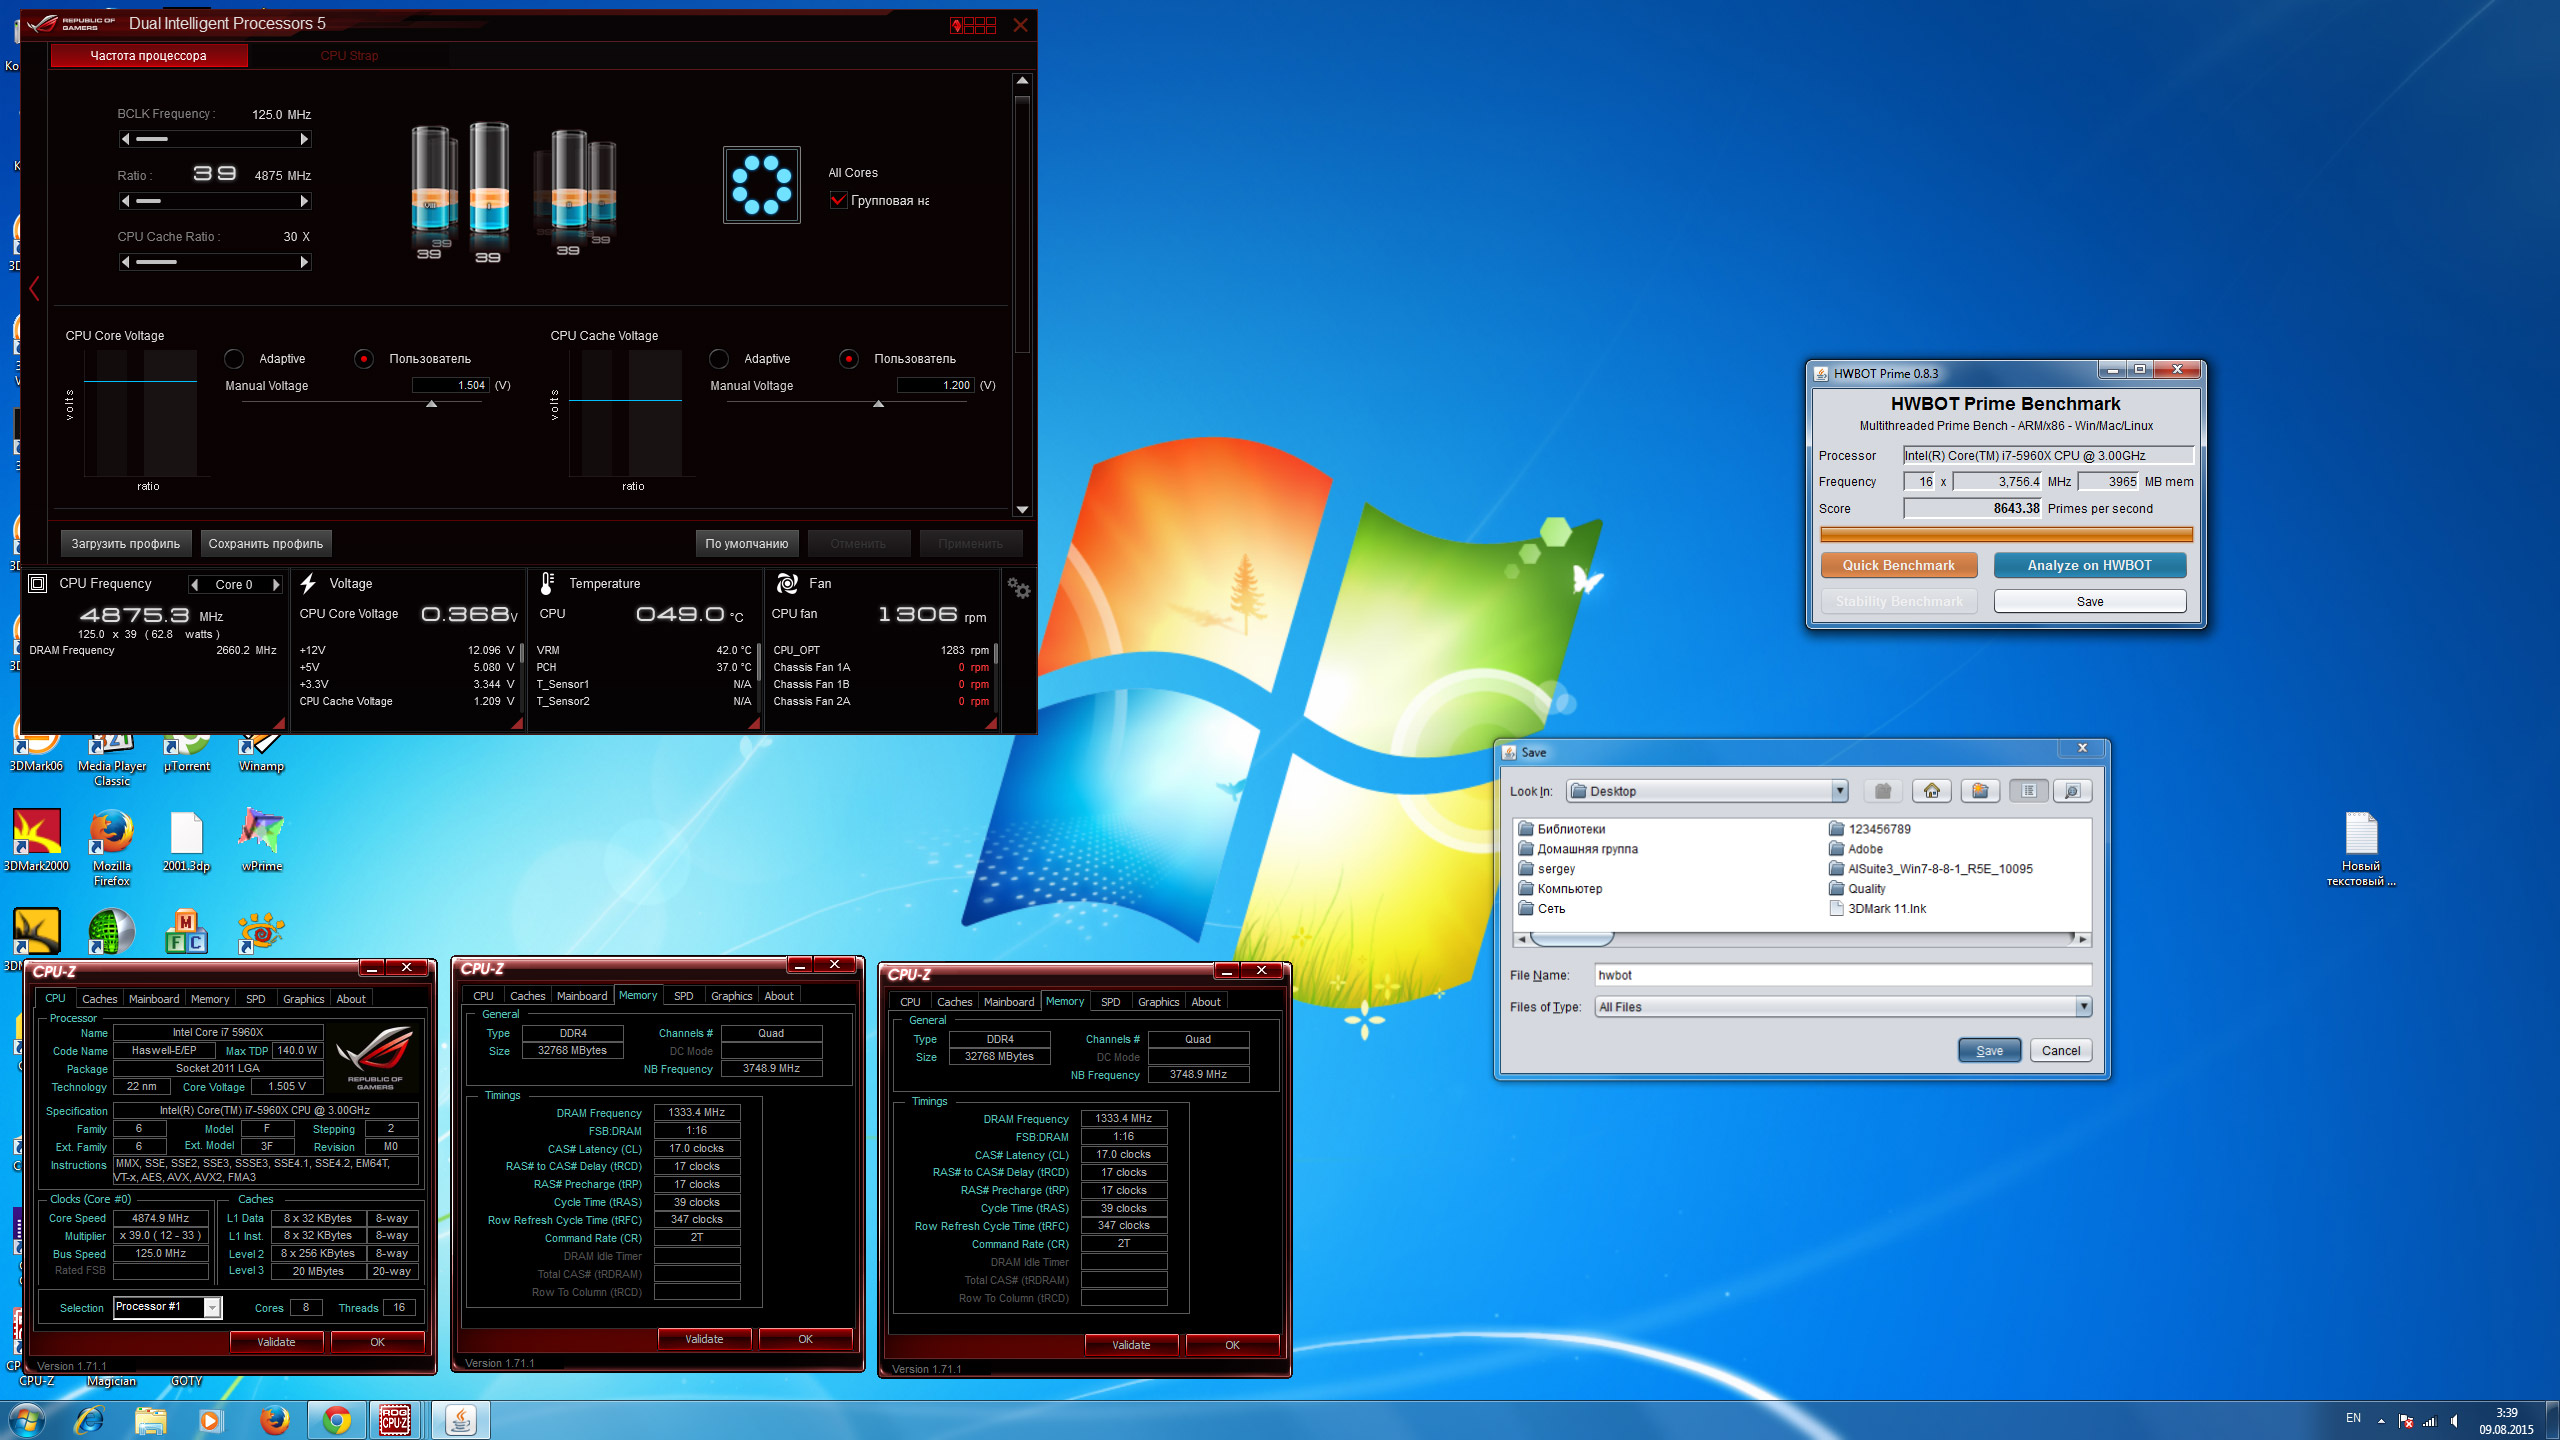Viewport: 2560px width, 1440px height.
Task: Open the Mainboard tab in left CPU-Z
Action: tap(154, 999)
